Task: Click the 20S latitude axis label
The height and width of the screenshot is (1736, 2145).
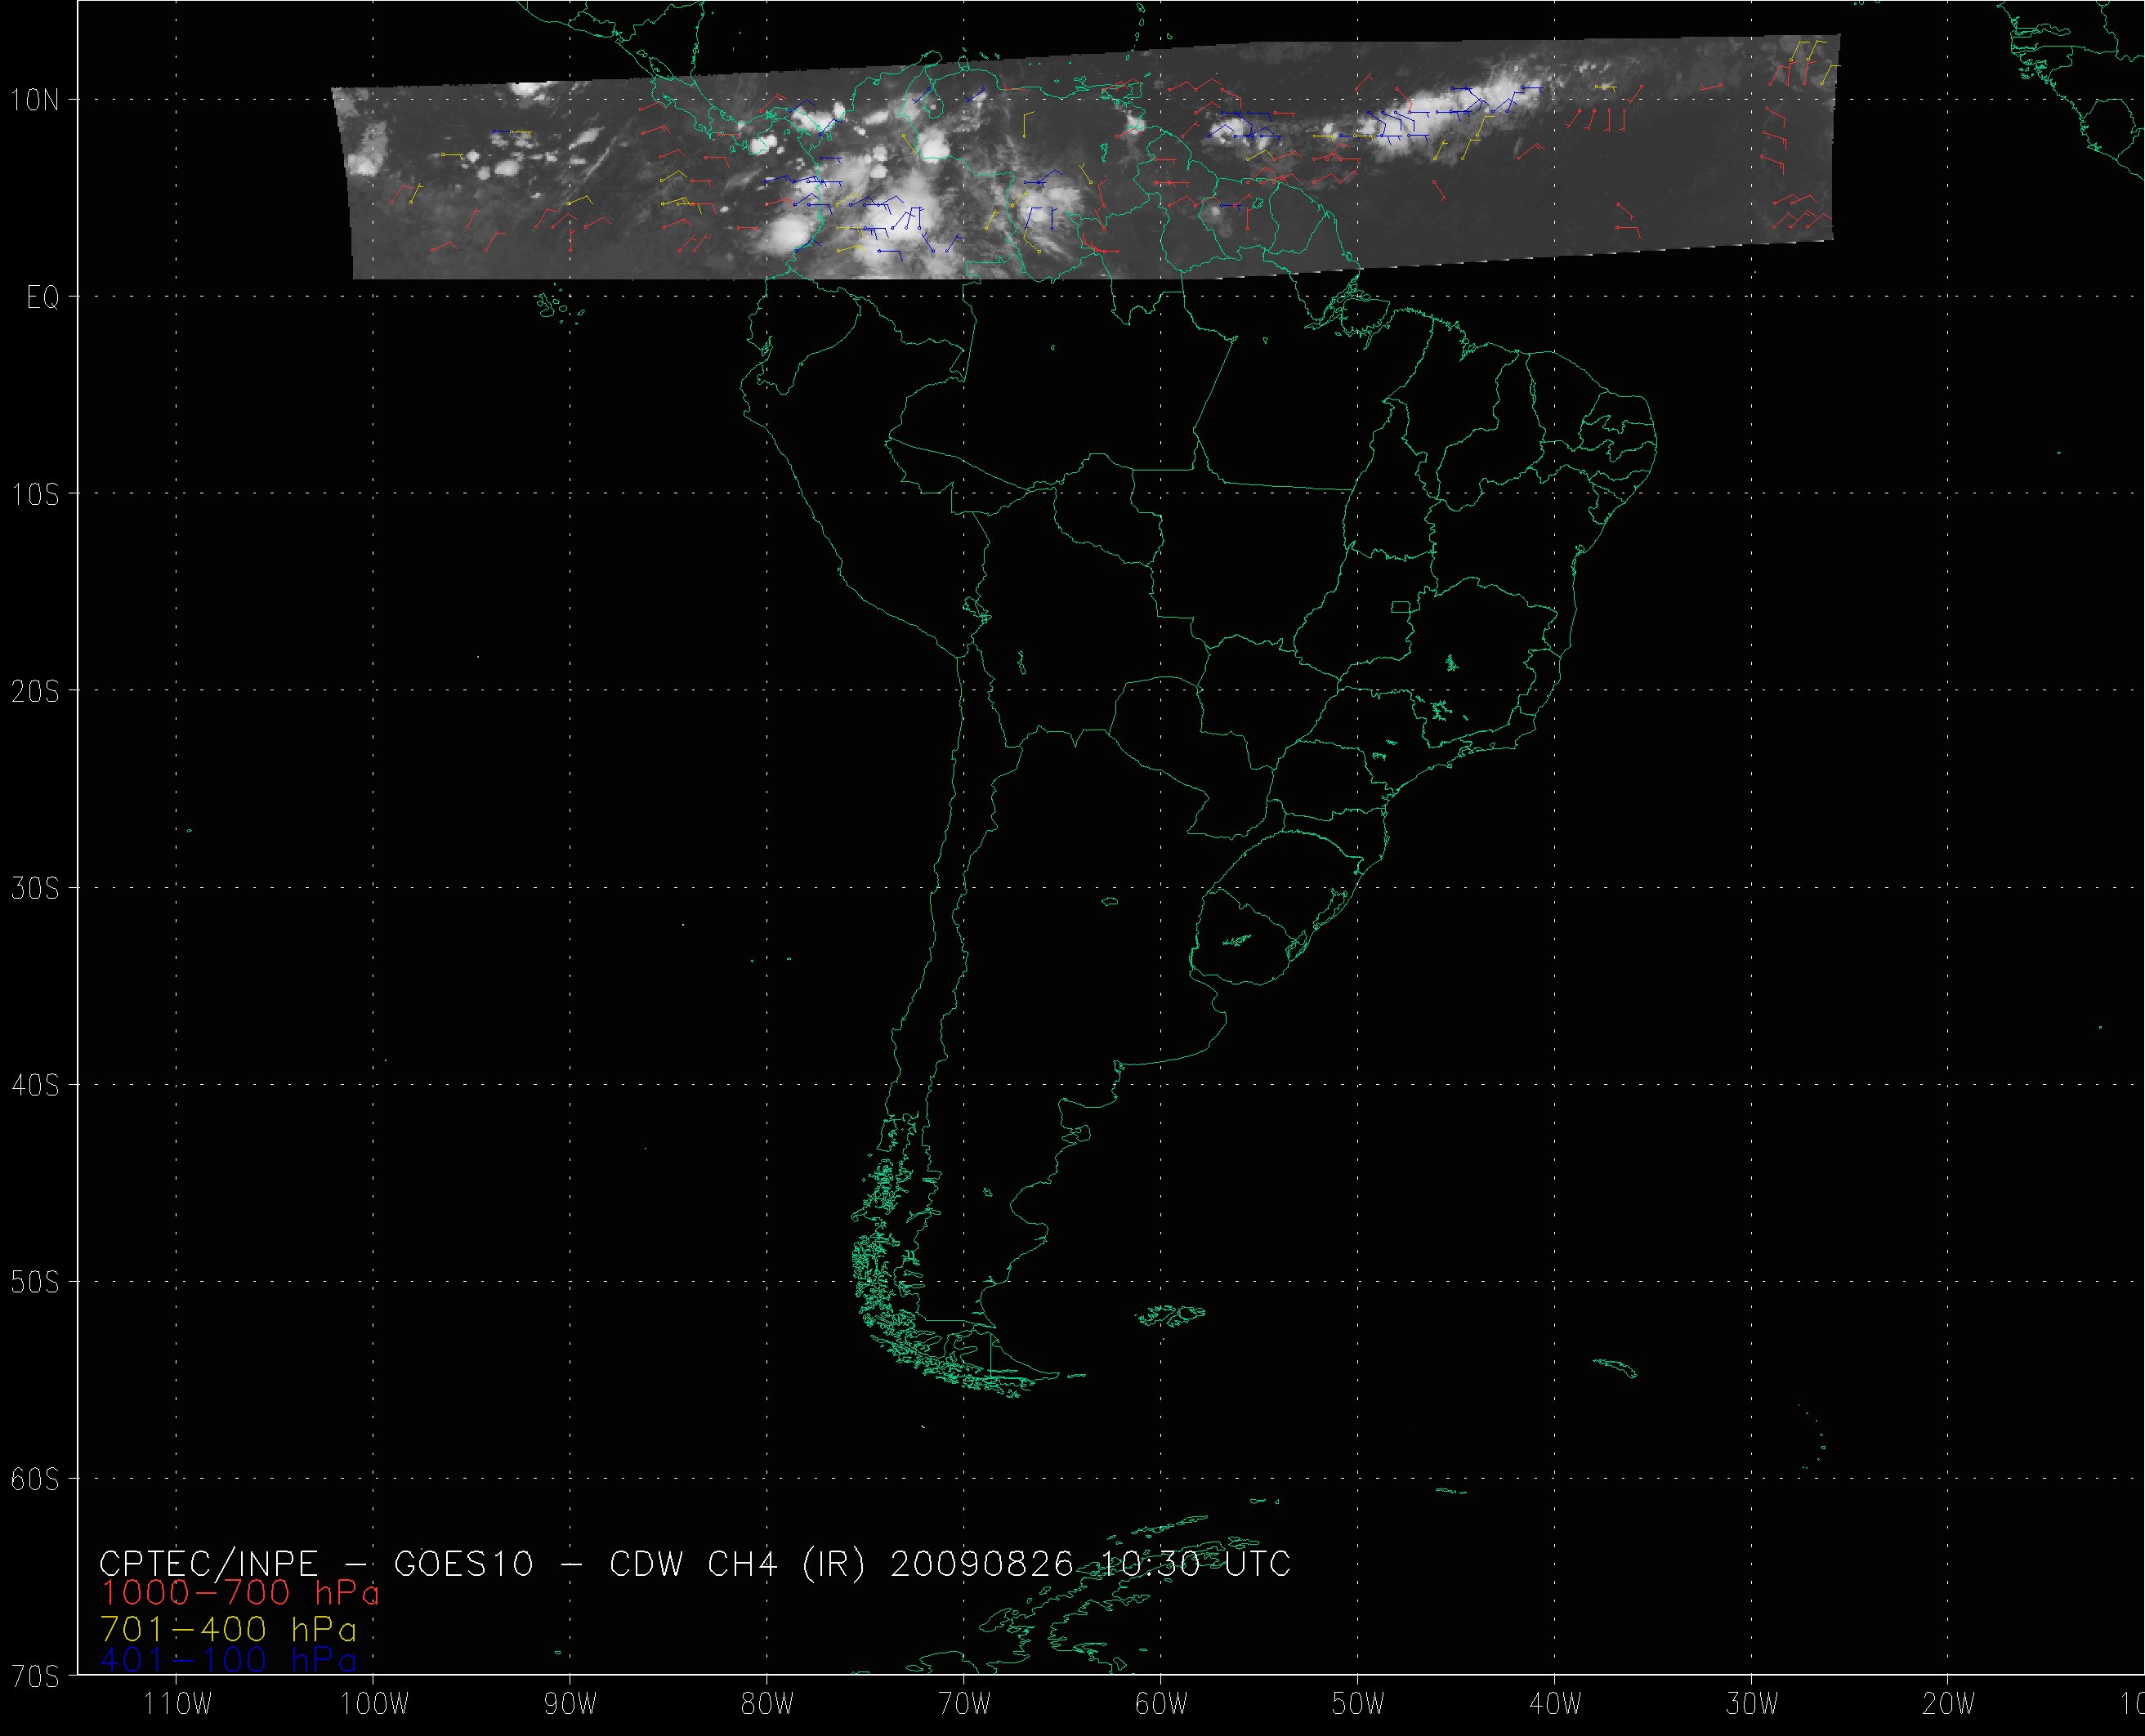Action: point(36,691)
